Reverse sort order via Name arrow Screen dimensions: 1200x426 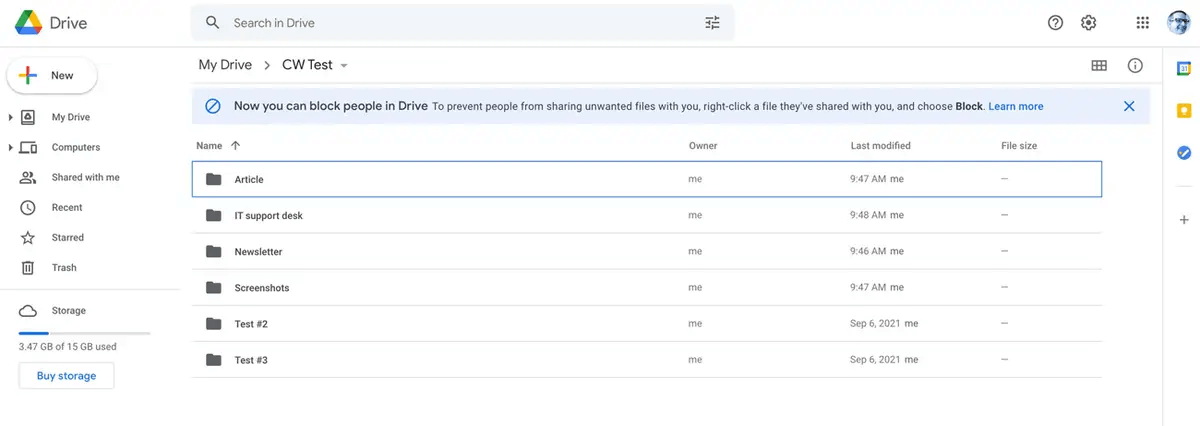[236, 146]
